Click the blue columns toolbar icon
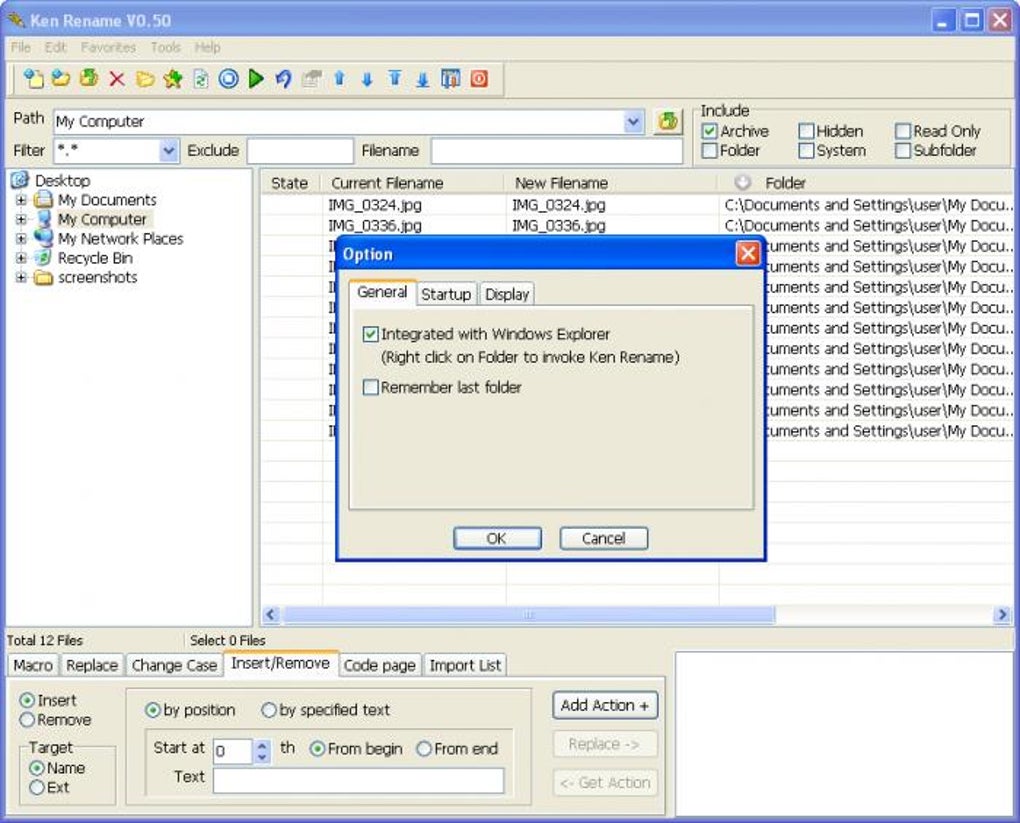The width and height of the screenshot is (1020, 823). coord(451,79)
